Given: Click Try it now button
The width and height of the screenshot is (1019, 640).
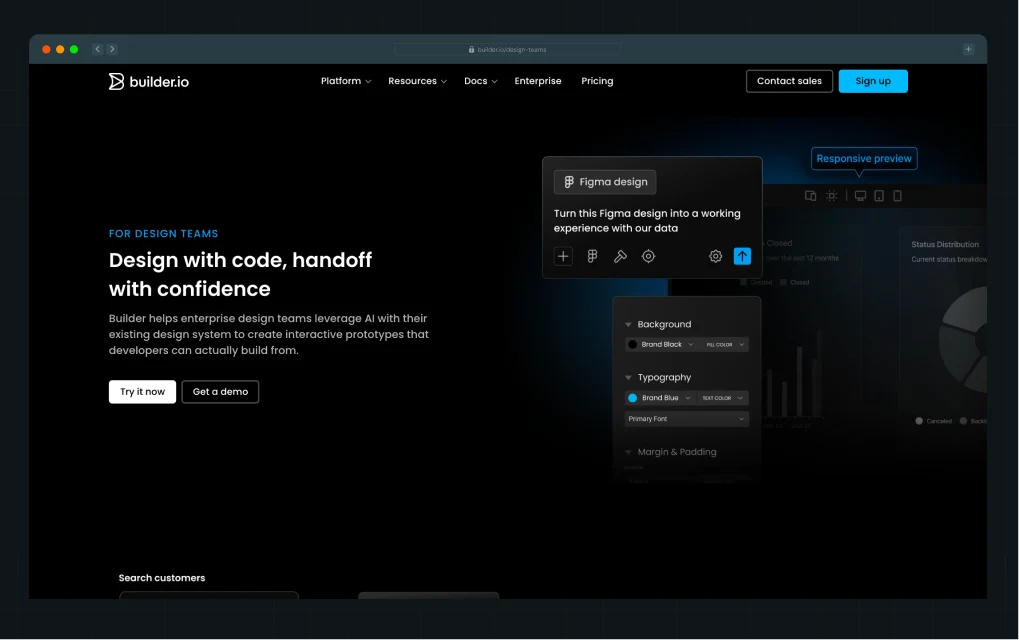Looking at the screenshot, I should tap(142, 392).
